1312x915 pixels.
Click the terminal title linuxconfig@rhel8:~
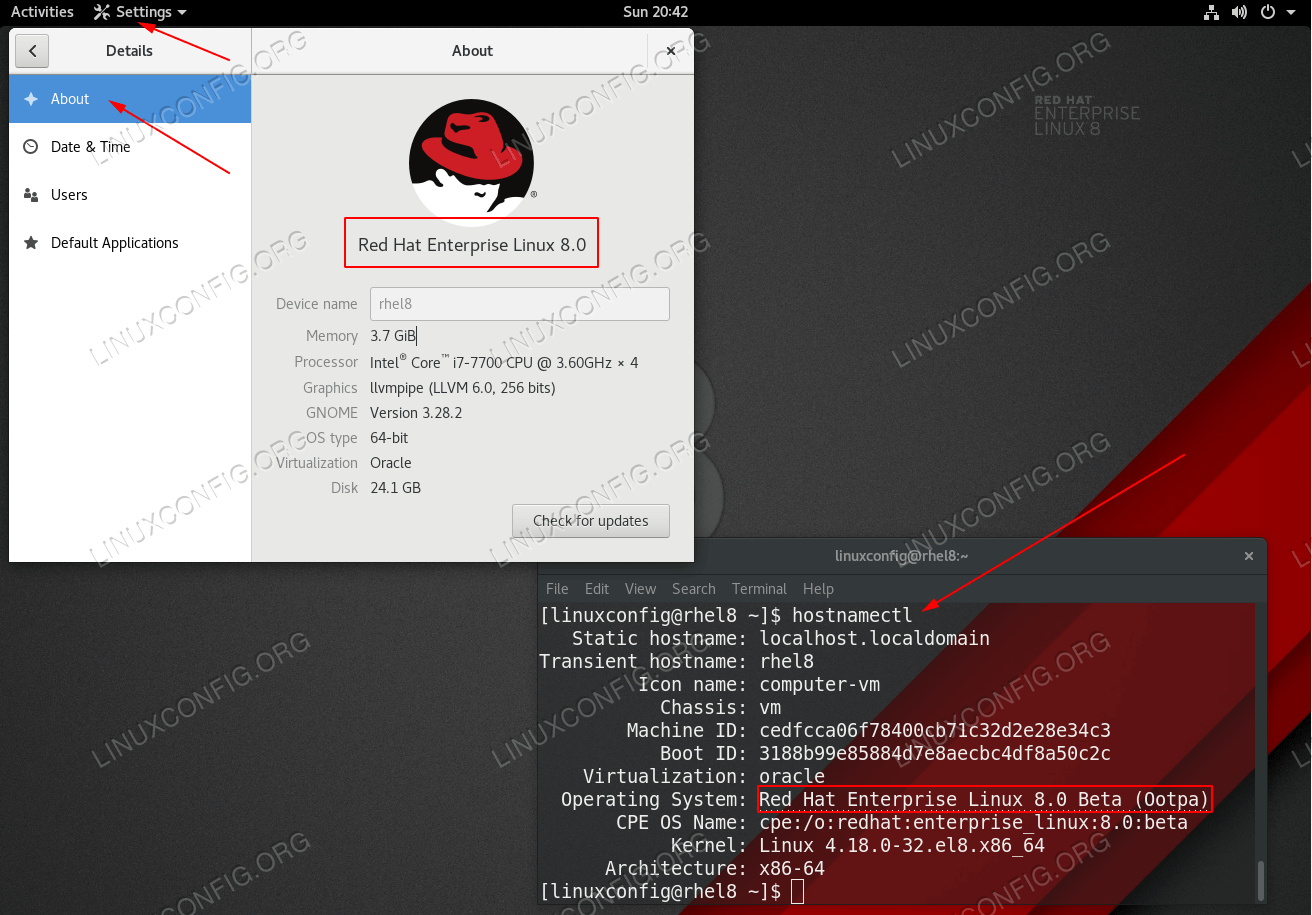coord(901,556)
